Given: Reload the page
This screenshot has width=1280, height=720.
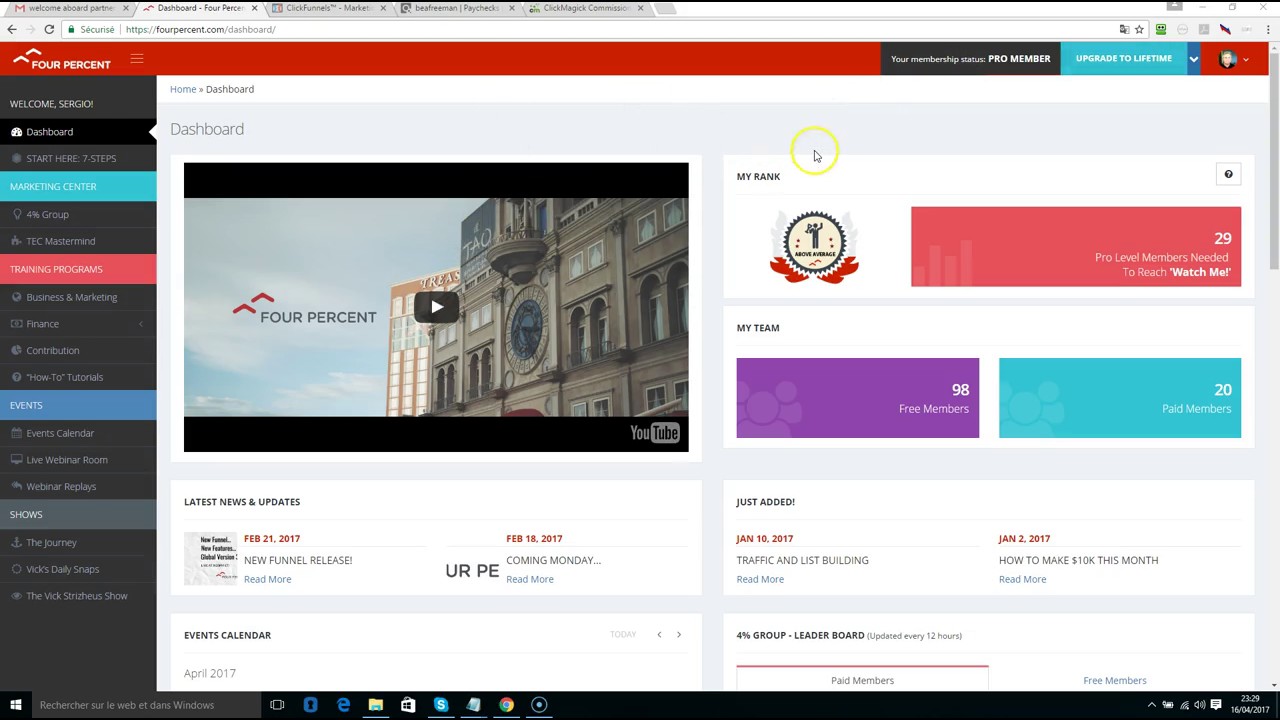Looking at the screenshot, I should click(49, 29).
